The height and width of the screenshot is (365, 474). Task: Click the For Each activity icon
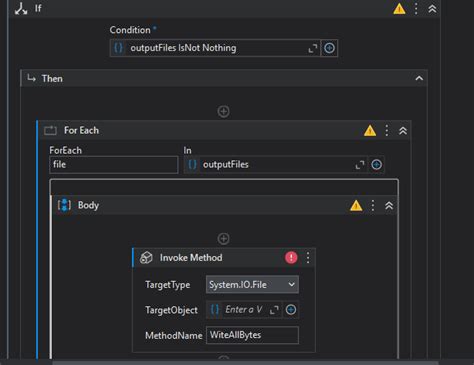[x=50, y=130]
